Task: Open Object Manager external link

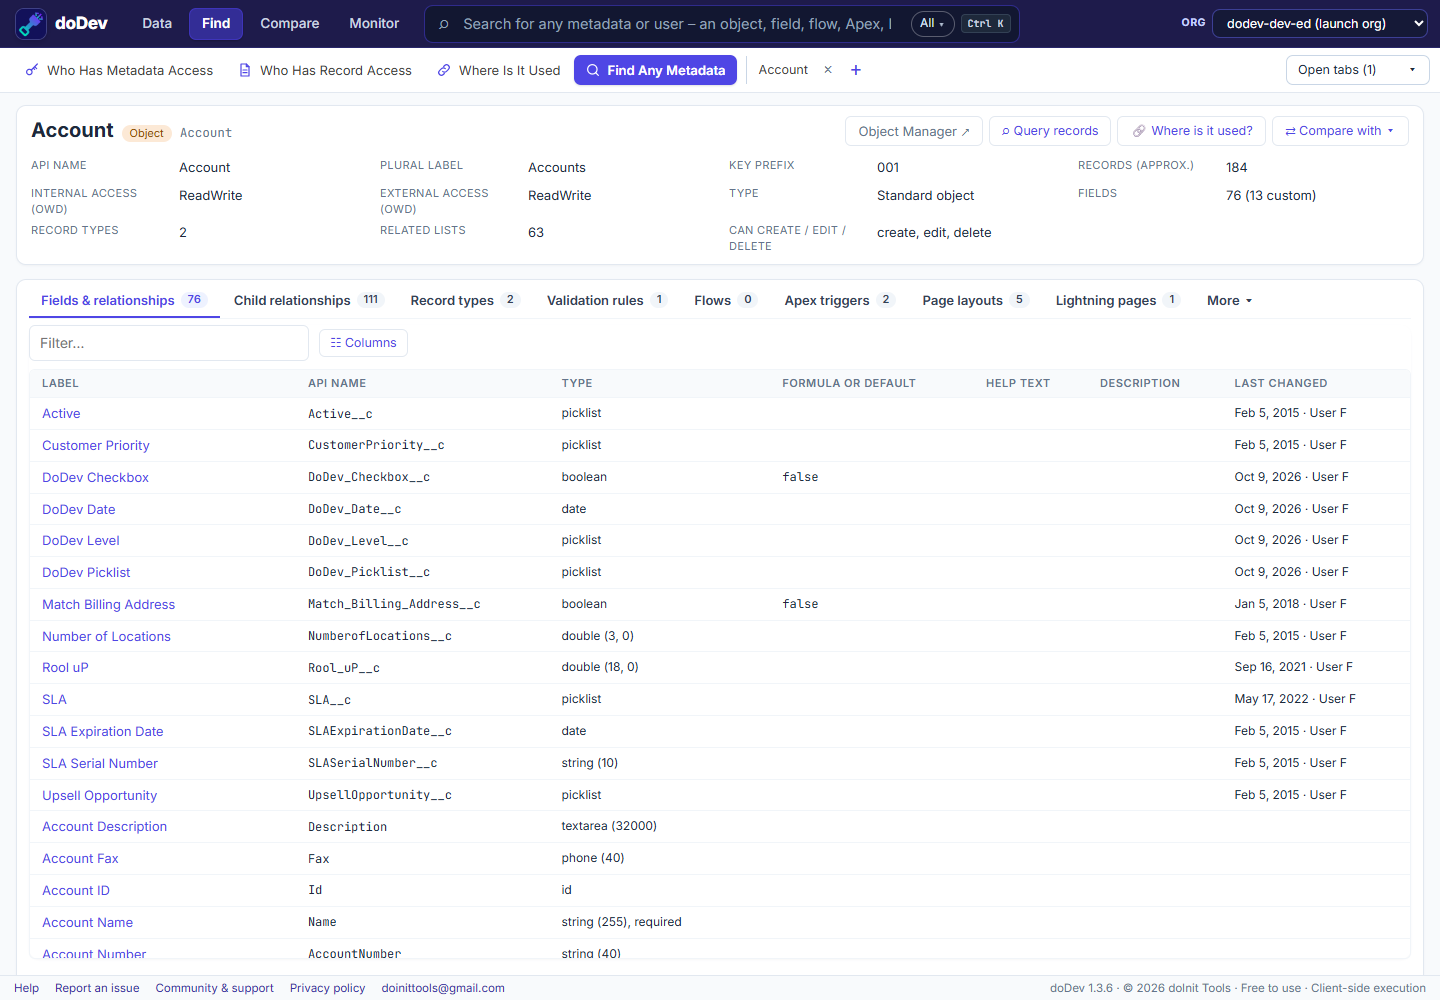Action: [914, 131]
